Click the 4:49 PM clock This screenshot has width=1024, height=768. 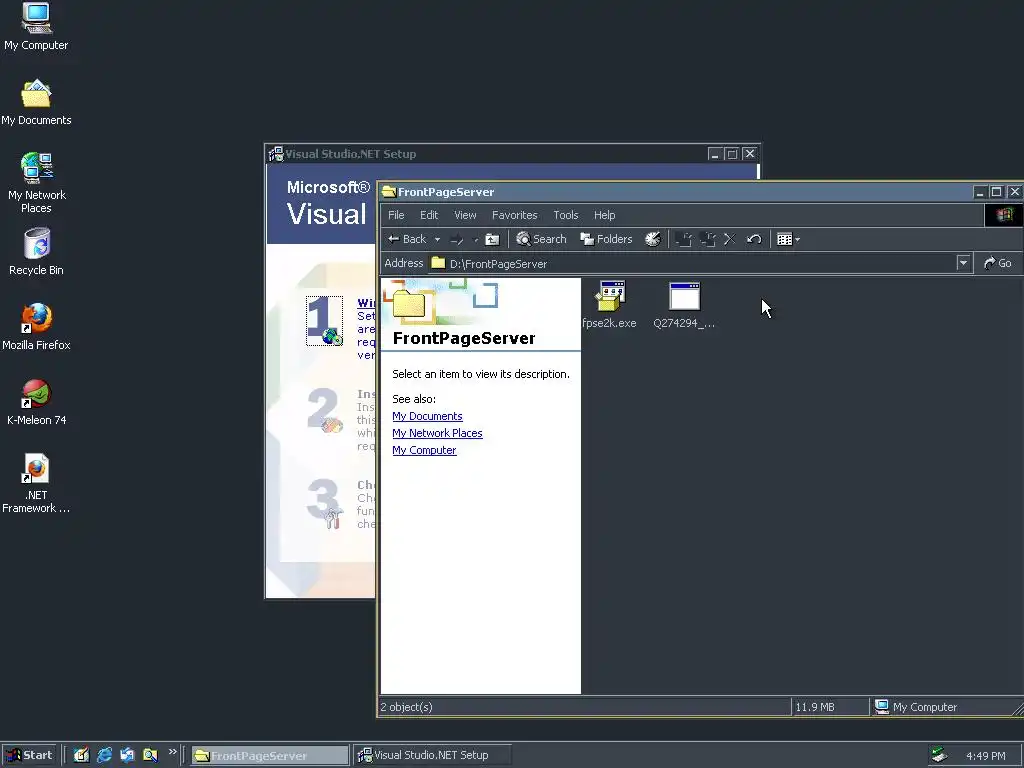click(985, 756)
